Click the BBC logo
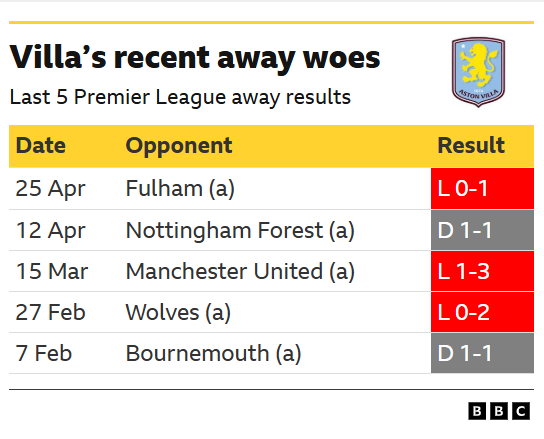The width and height of the screenshot is (544, 439). [499, 411]
